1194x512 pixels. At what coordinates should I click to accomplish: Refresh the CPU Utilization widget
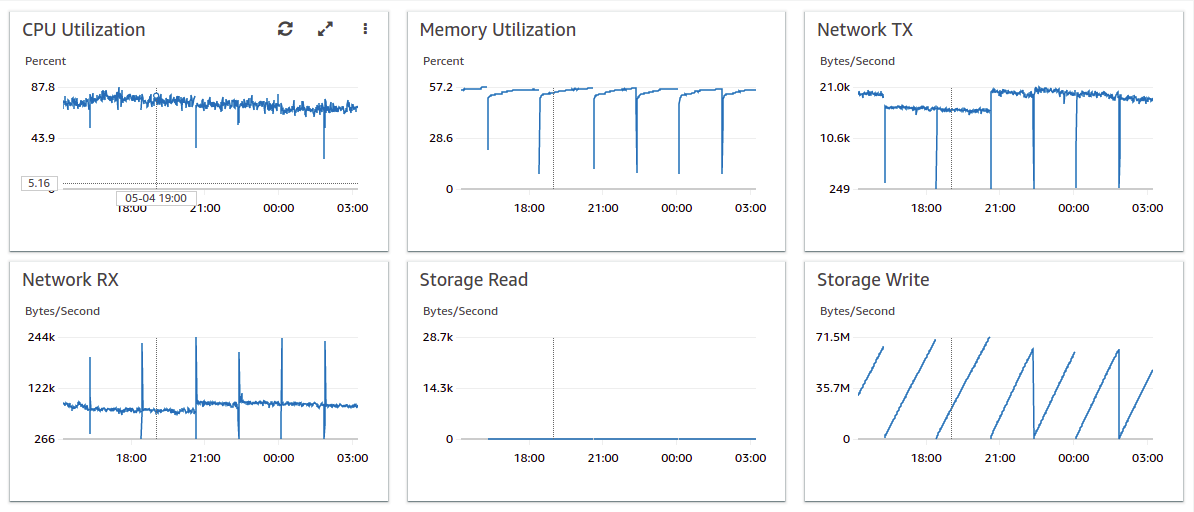coord(285,29)
